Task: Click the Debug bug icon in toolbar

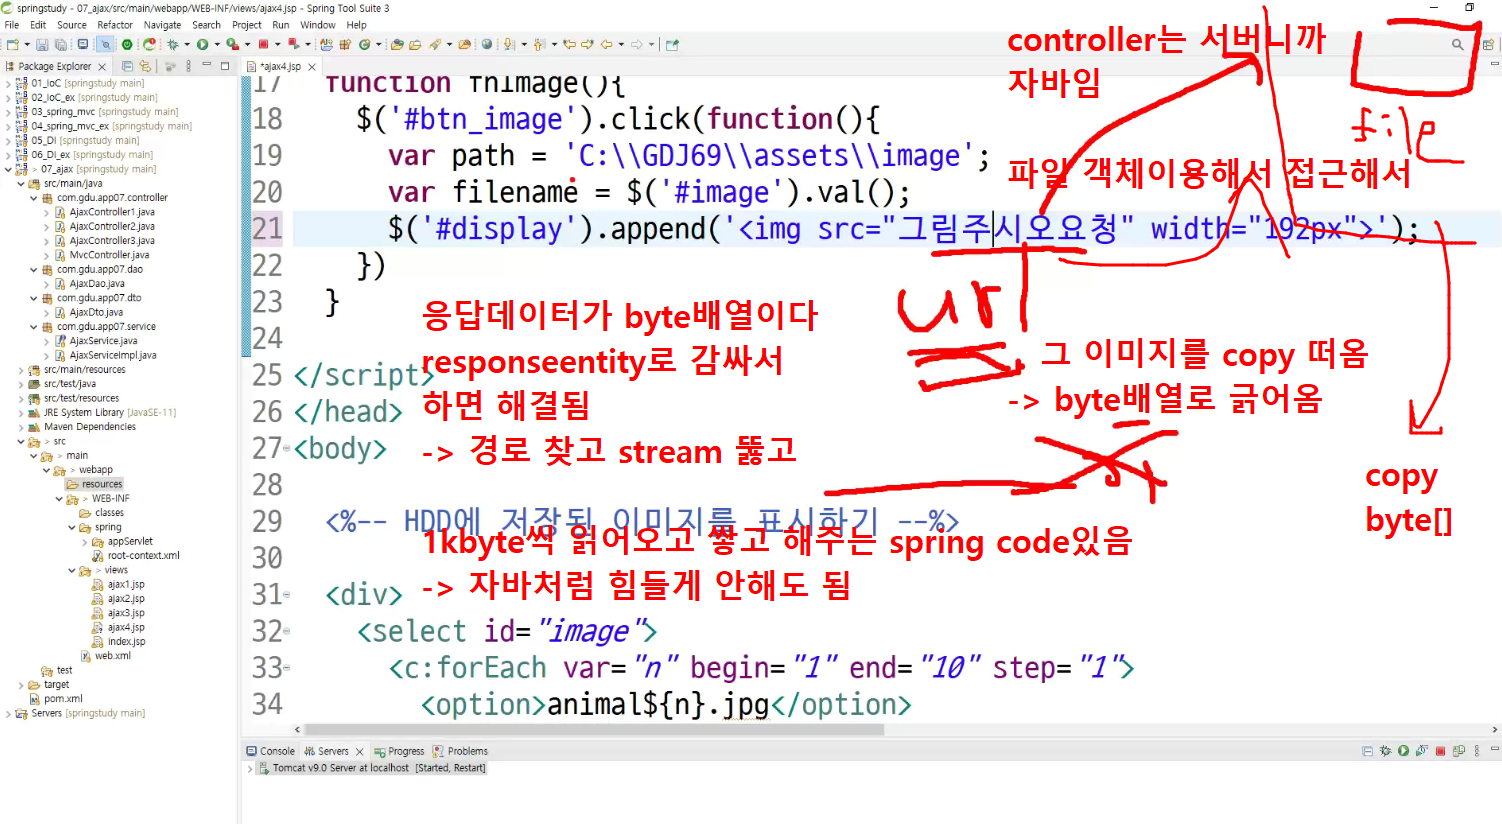Action: point(173,44)
